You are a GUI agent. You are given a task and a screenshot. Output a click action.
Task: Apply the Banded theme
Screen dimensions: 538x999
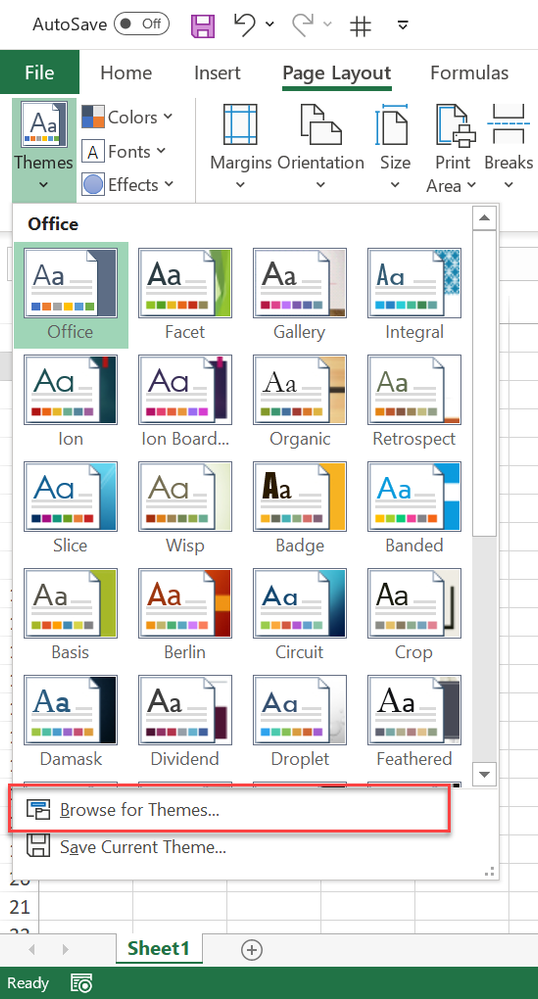pyautogui.click(x=414, y=508)
